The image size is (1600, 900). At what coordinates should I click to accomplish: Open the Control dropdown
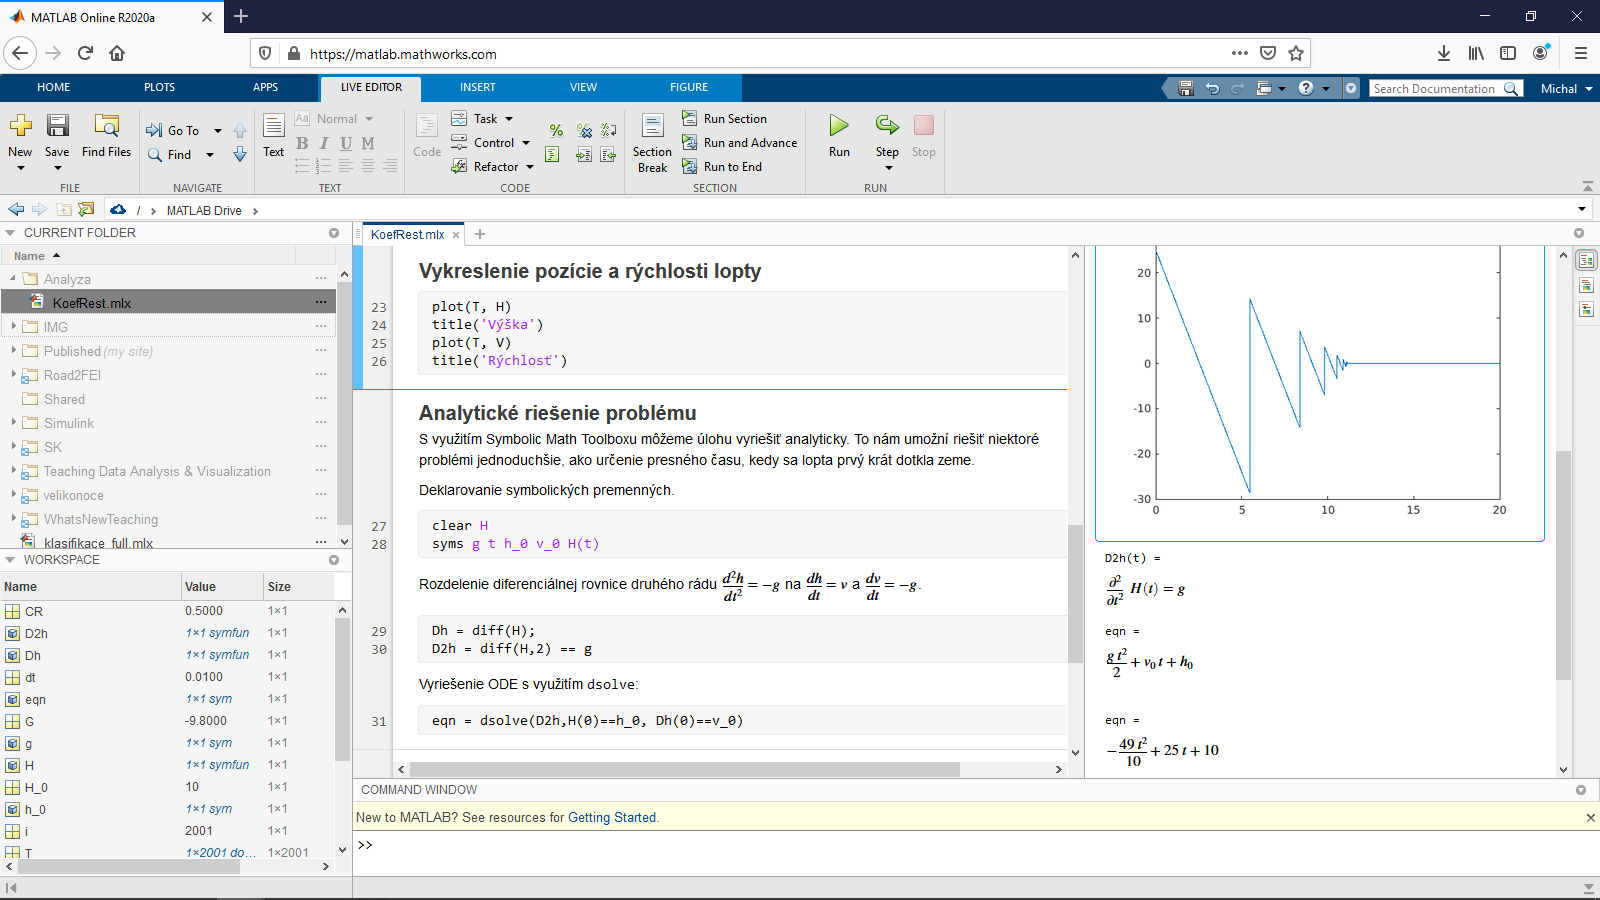tap(491, 143)
